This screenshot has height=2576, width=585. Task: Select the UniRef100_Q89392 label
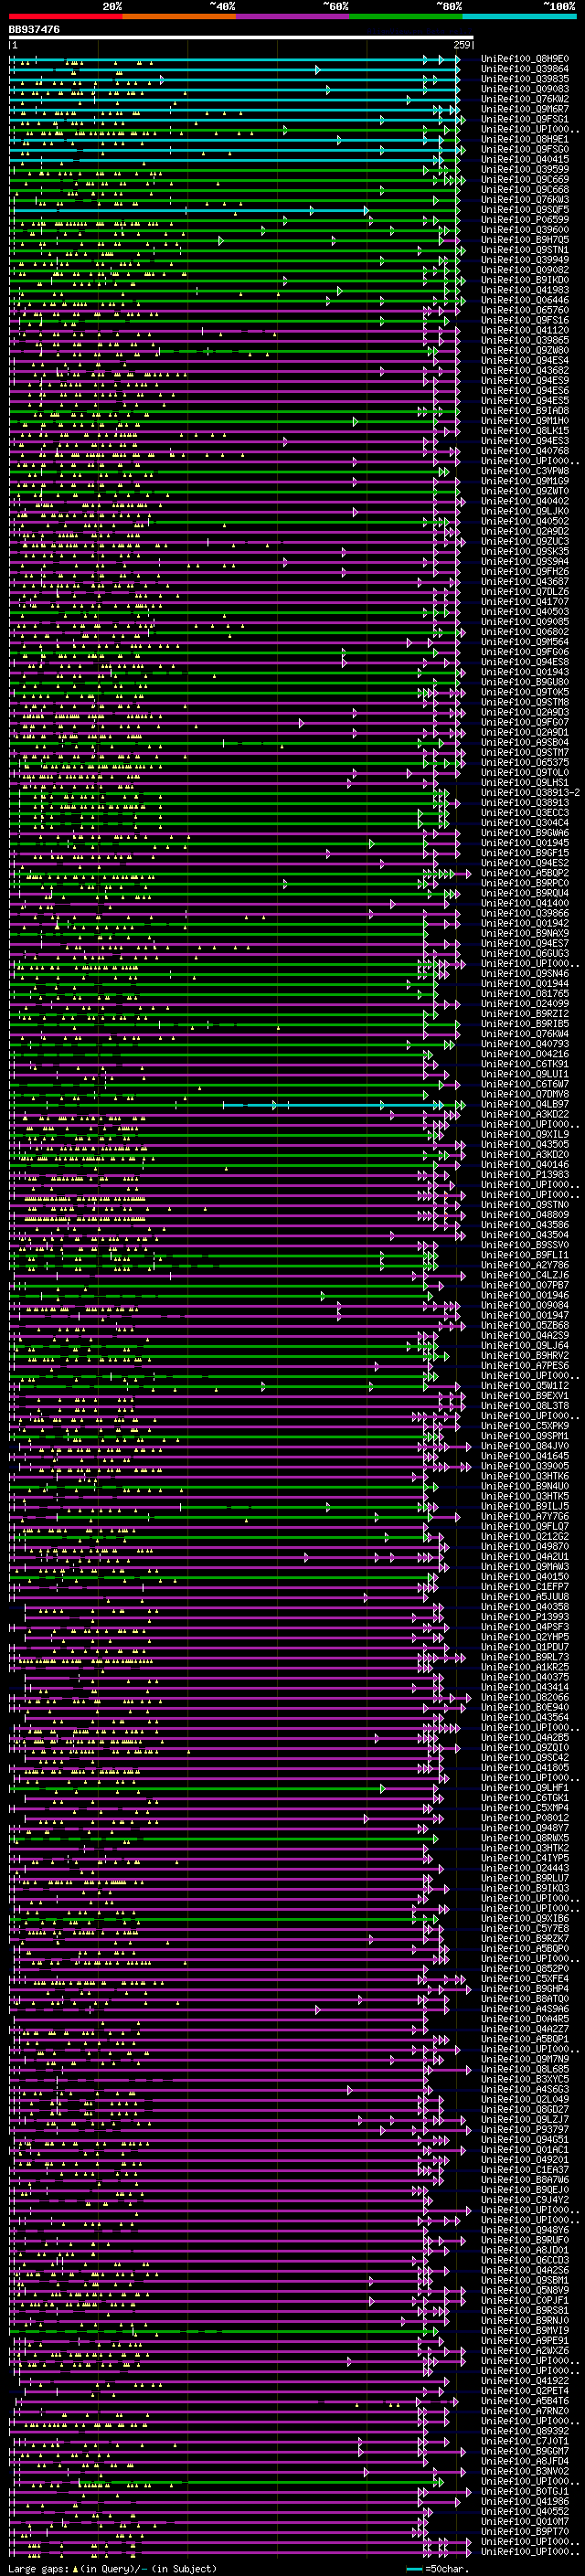pos(525,2430)
